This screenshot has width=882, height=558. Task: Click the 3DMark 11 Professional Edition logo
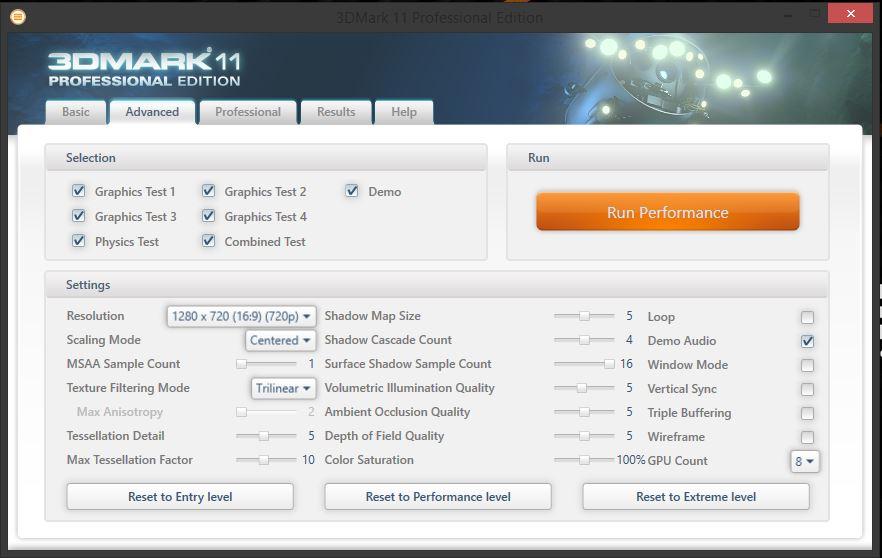(145, 68)
